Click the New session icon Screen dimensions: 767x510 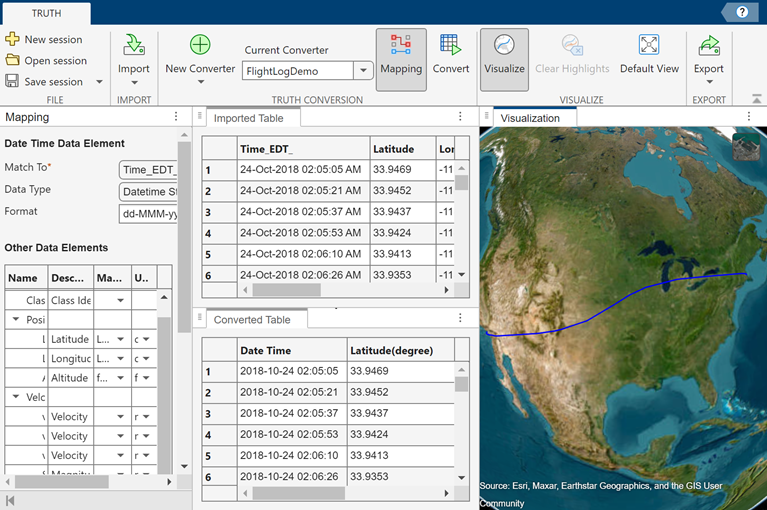[13, 39]
